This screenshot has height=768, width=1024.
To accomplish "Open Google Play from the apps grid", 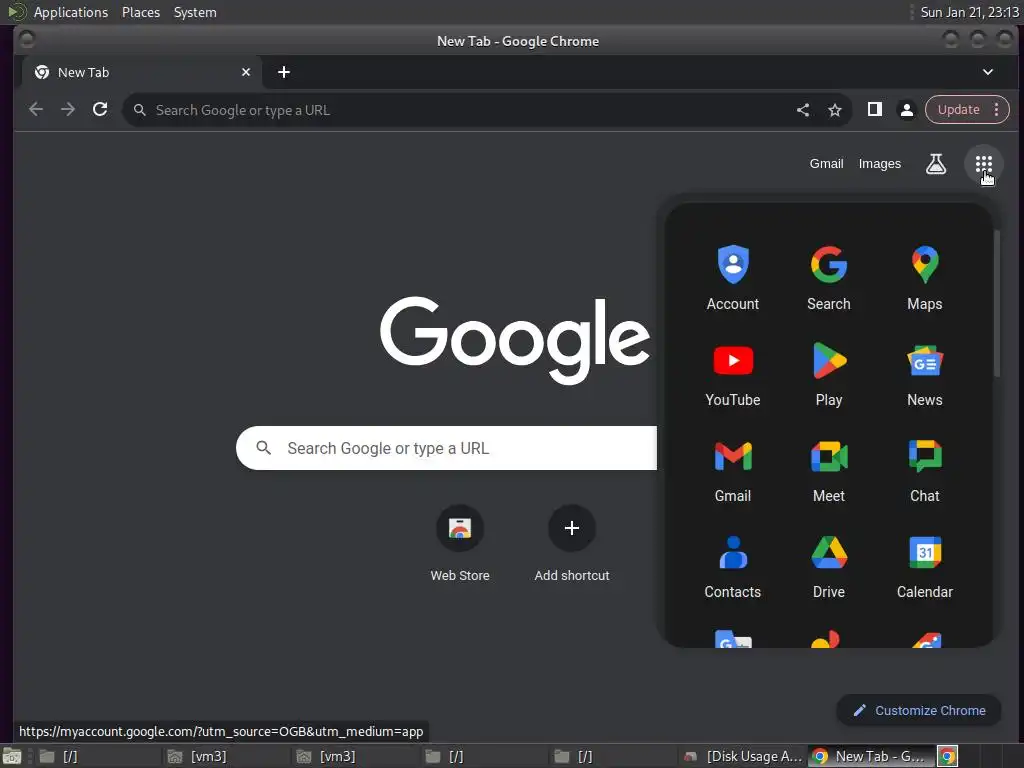I will point(829,374).
